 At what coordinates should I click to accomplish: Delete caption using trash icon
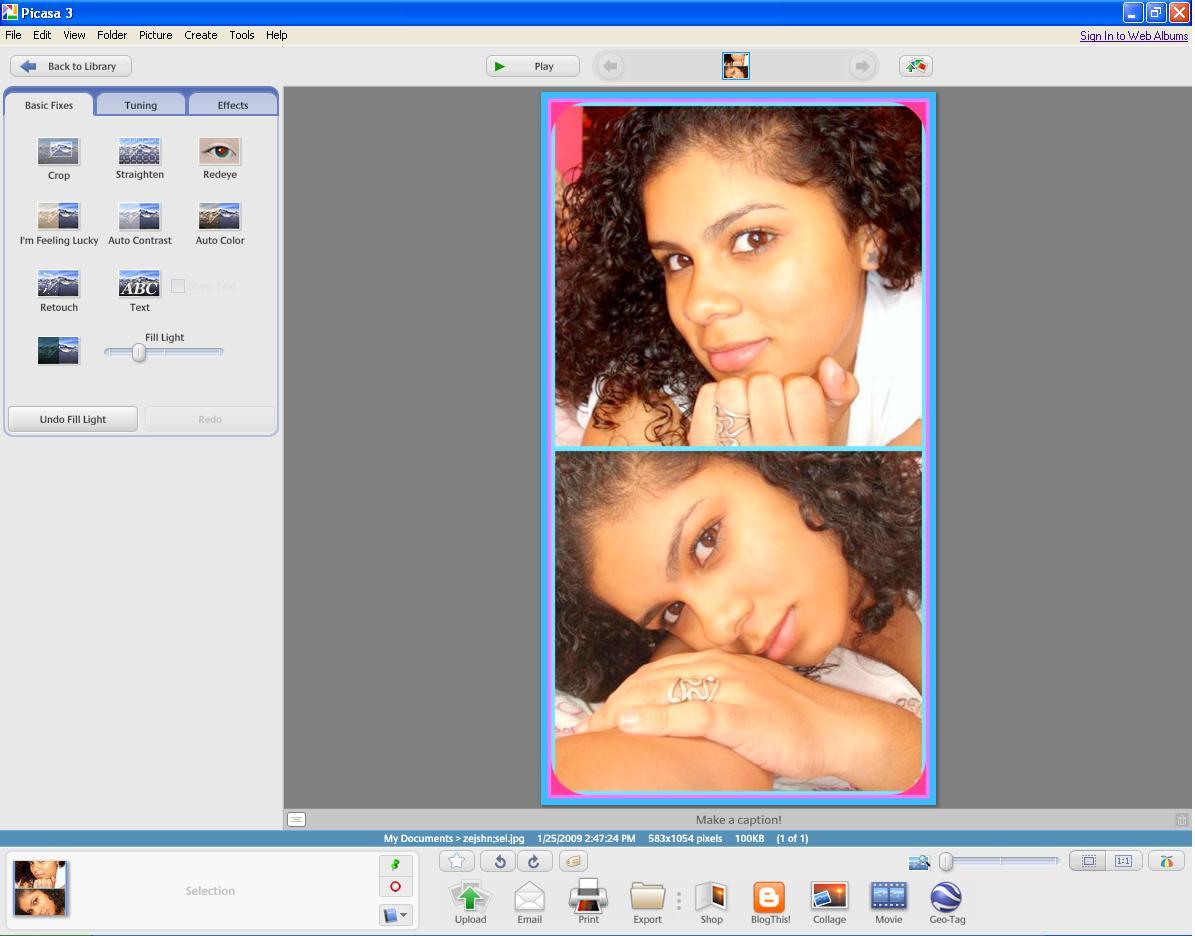tap(1181, 819)
